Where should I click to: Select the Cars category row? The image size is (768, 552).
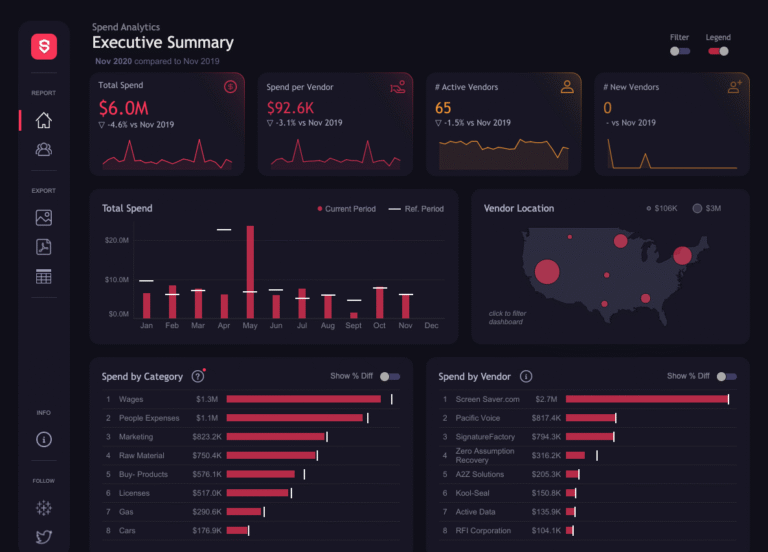(250, 530)
